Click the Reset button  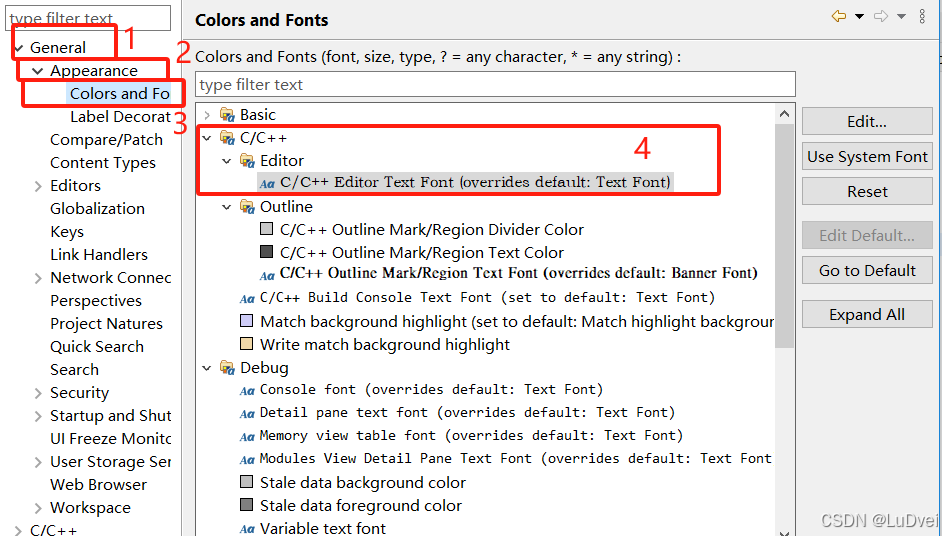867,192
